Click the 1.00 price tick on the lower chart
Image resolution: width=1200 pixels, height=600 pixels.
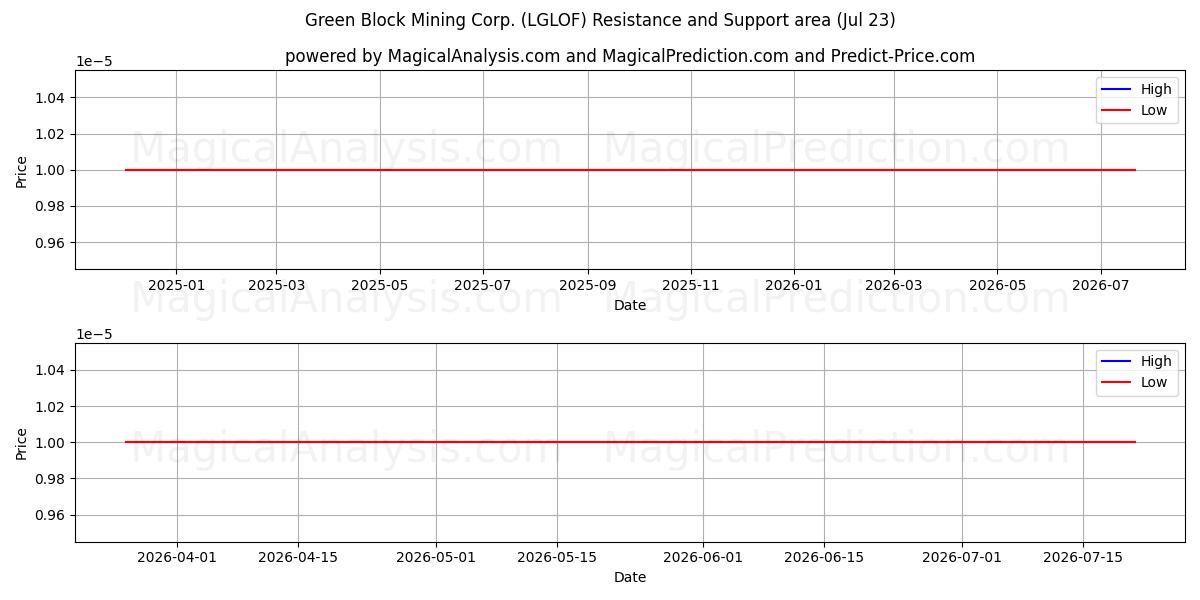[x=51, y=443]
